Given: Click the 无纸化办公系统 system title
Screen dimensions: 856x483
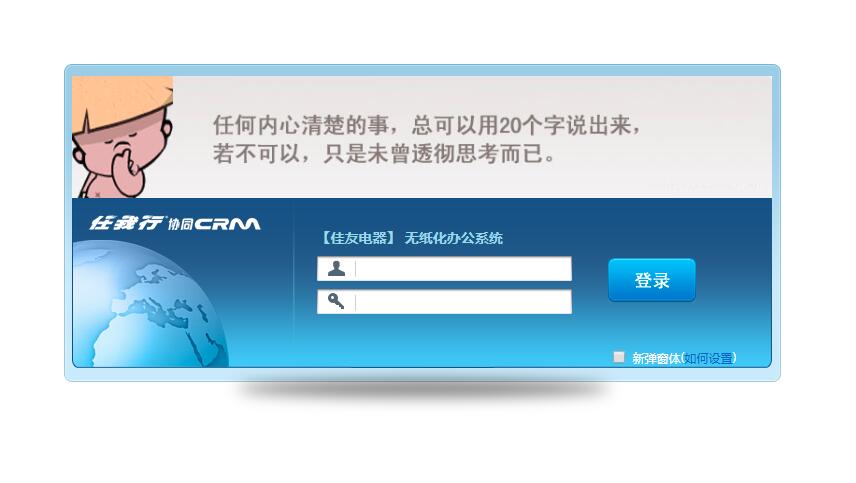Looking at the screenshot, I should pyautogui.click(x=453, y=238).
